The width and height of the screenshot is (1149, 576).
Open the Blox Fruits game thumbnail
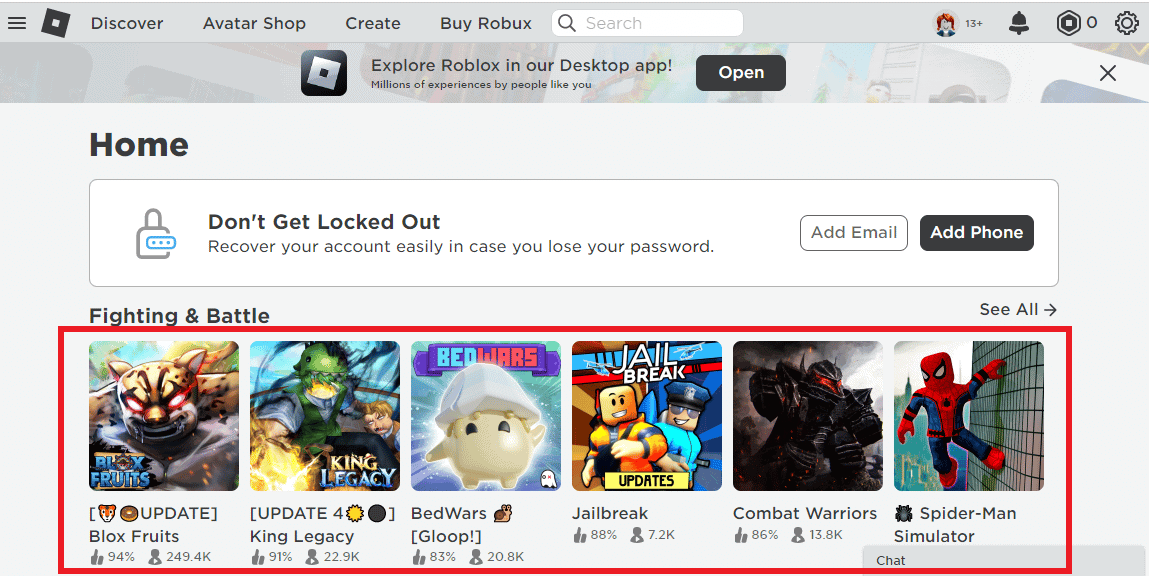coord(163,416)
